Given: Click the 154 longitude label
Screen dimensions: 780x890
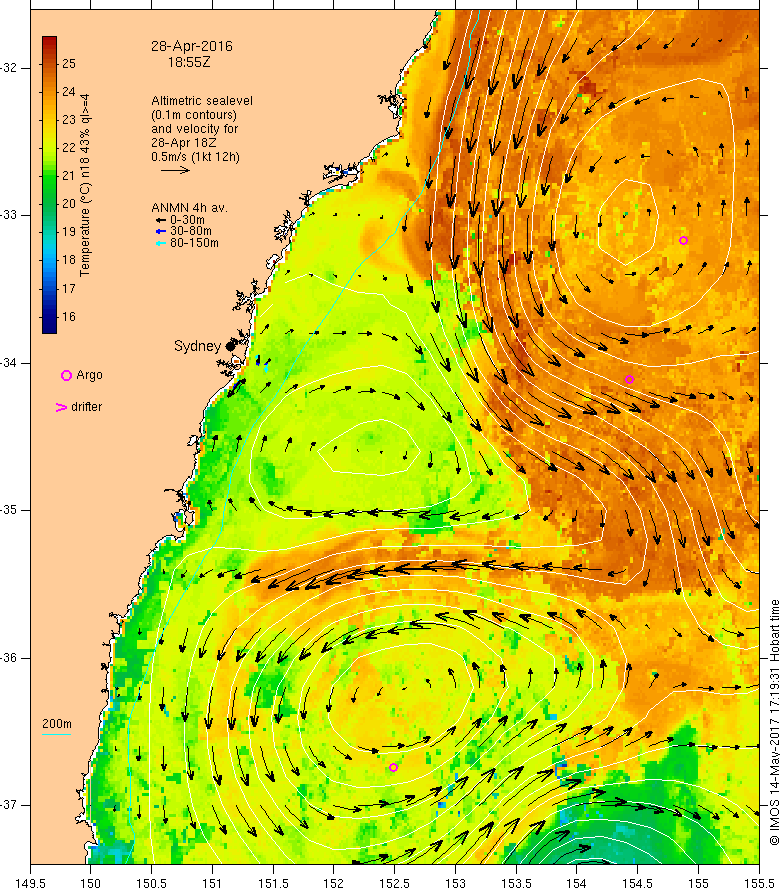Looking at the screenshot, I should point(576,883).
